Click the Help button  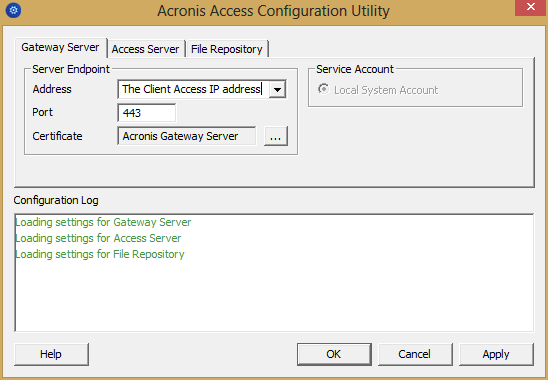tap(51, 354)
